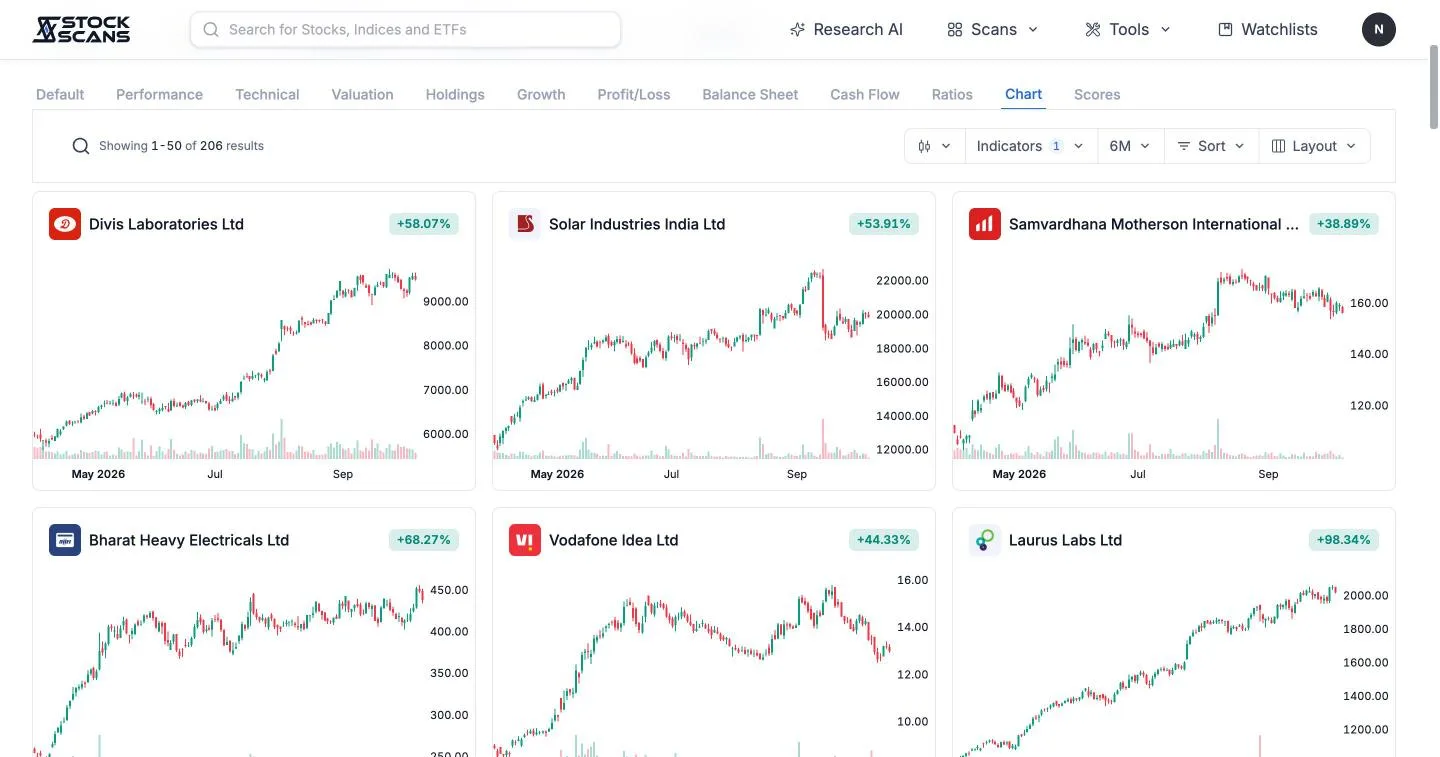This screenshot has height=757, width=1440.
Task: Switch to the Scores tab
Action: [x=1097, y=94]
